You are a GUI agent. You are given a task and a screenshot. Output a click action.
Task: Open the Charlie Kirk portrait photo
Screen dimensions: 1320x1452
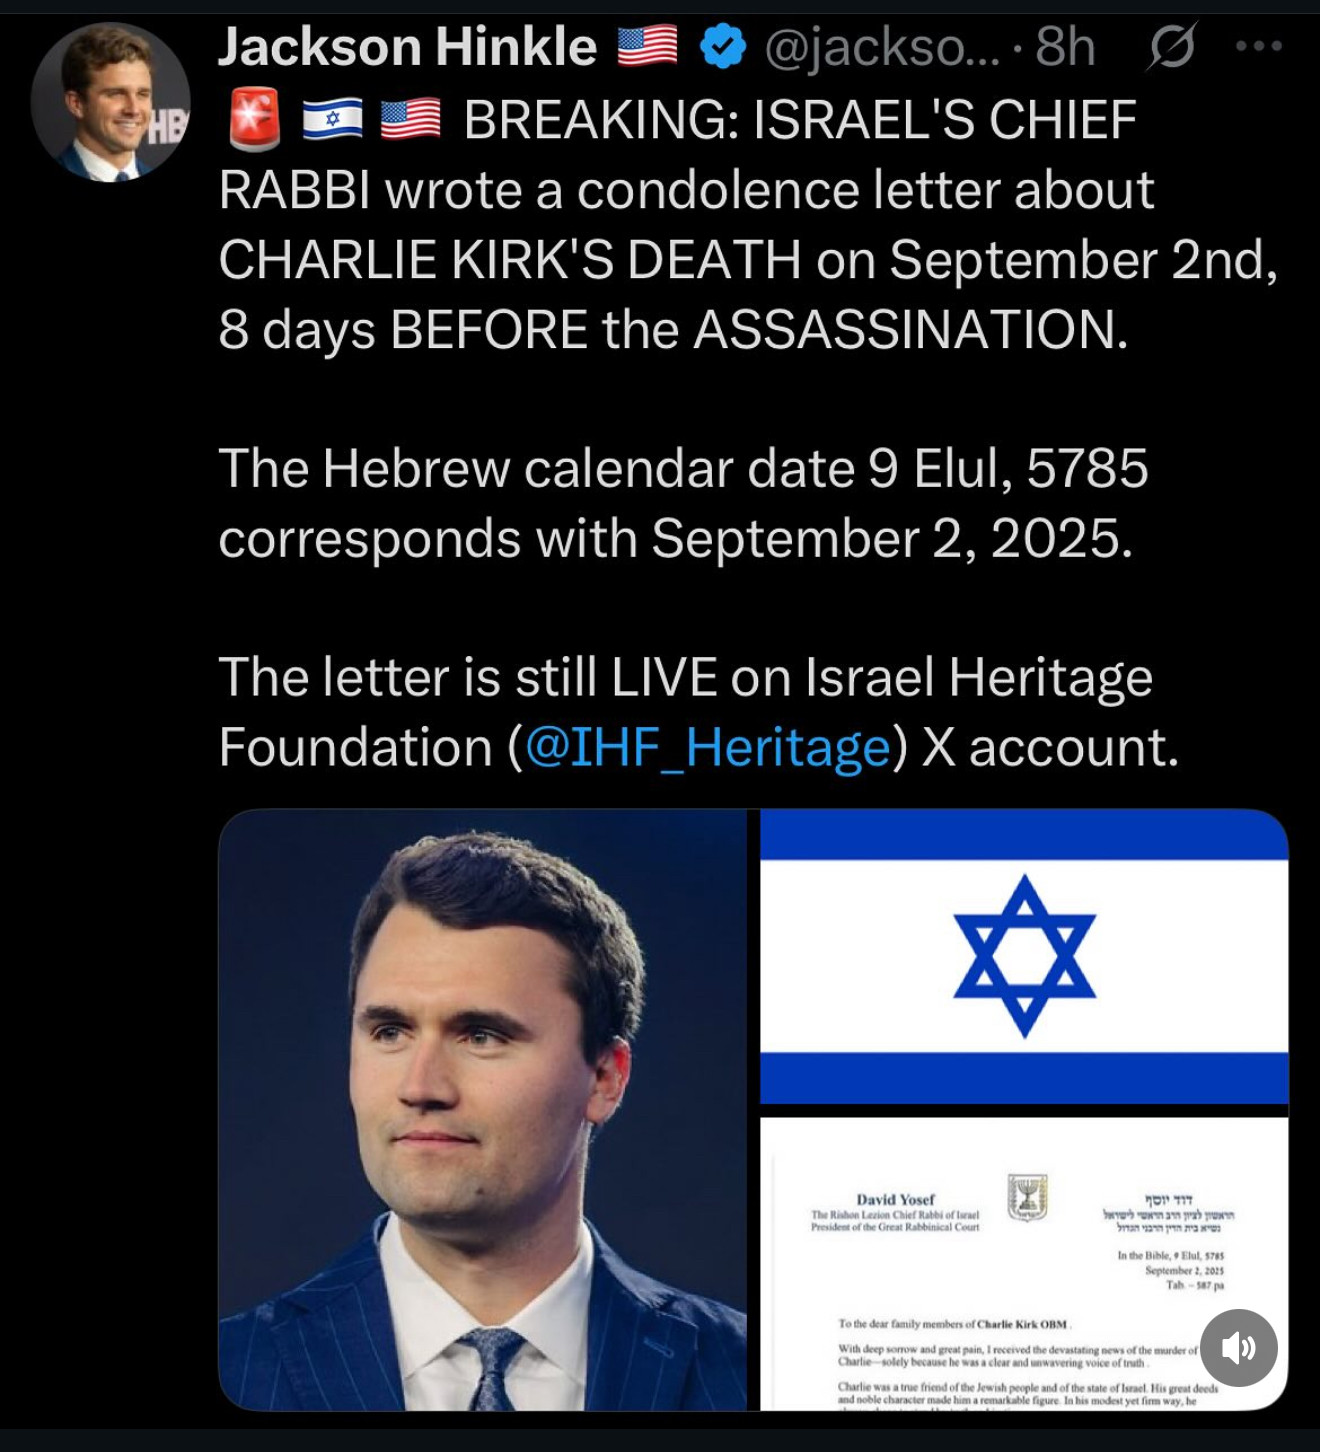[482, 1110]
